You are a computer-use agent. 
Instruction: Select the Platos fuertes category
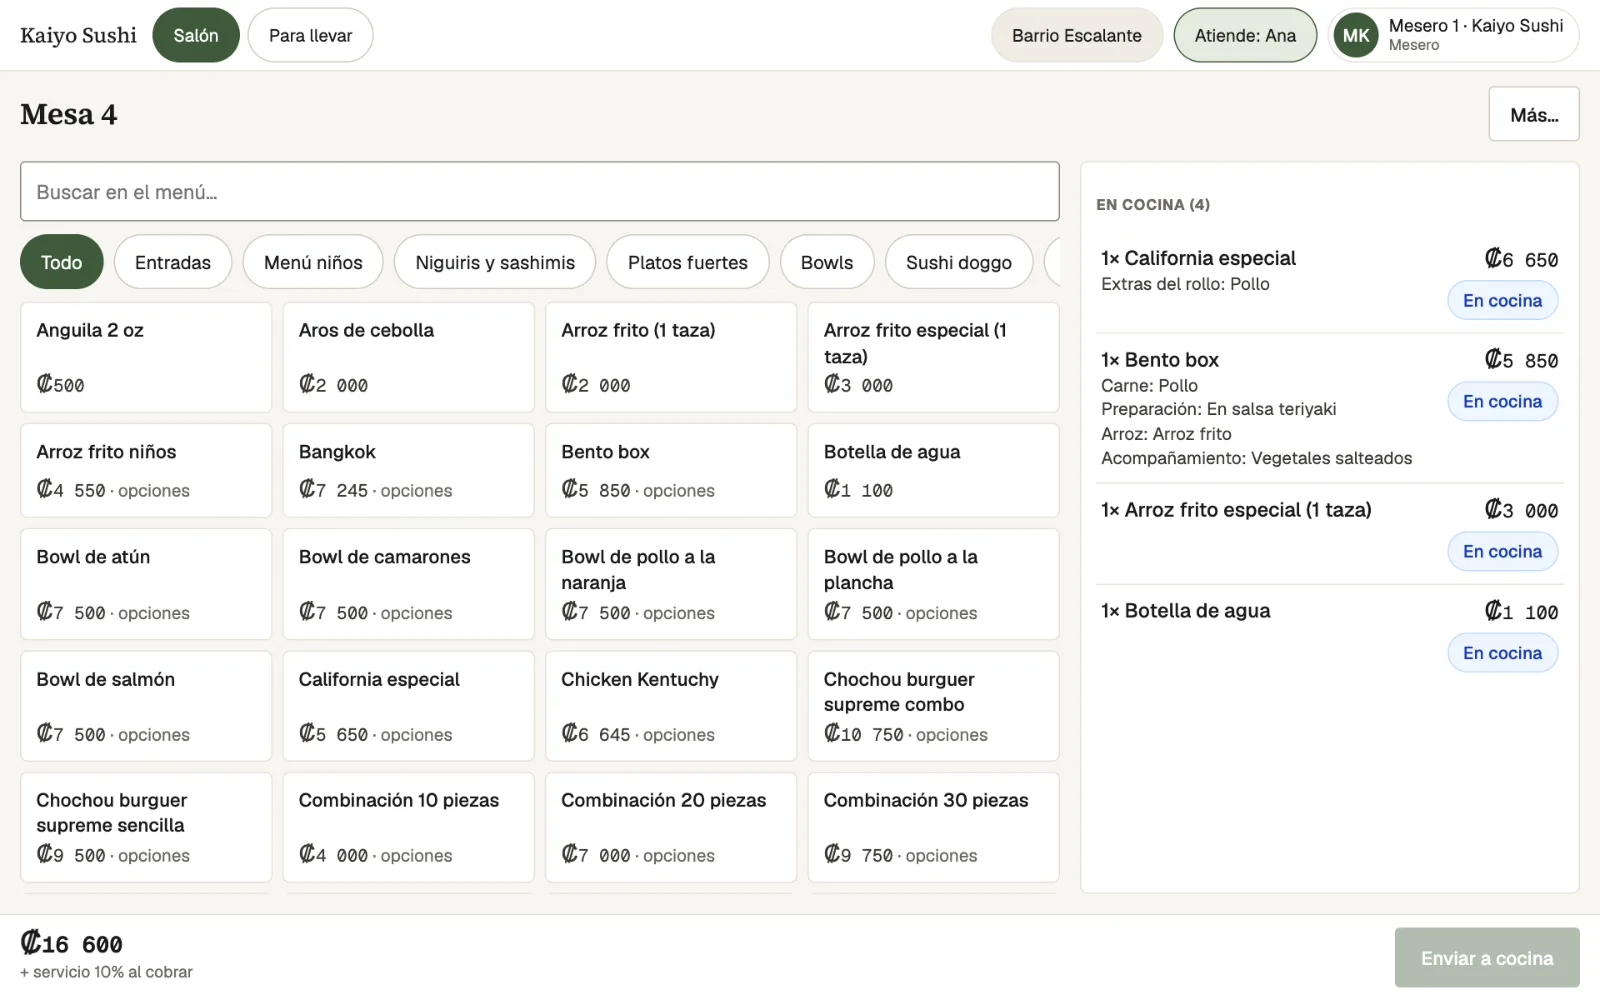pos(688,262)
